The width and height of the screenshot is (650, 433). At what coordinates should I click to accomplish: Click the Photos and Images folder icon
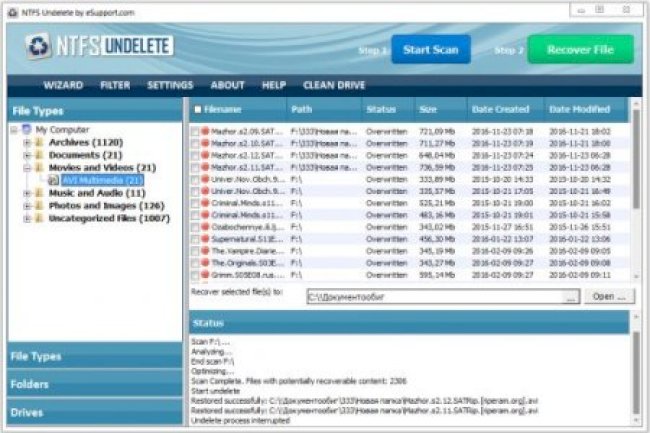click(39, 206)
